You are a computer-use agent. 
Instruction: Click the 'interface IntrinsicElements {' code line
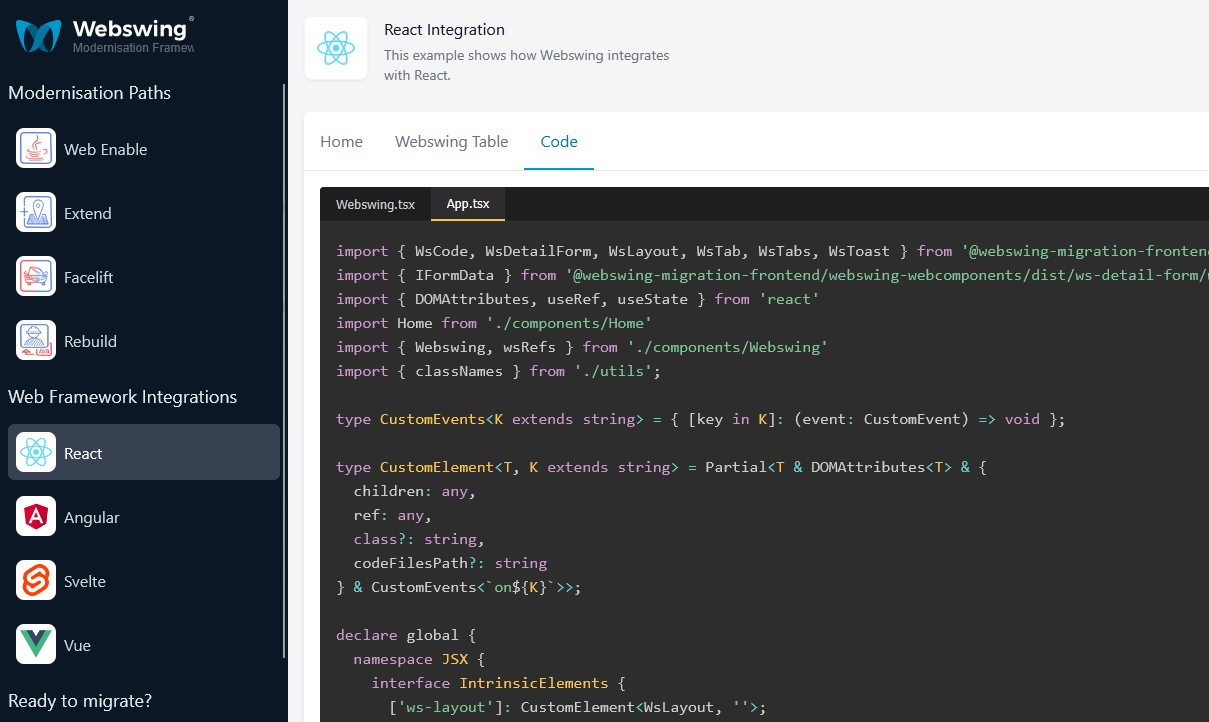tap(498, 683)
